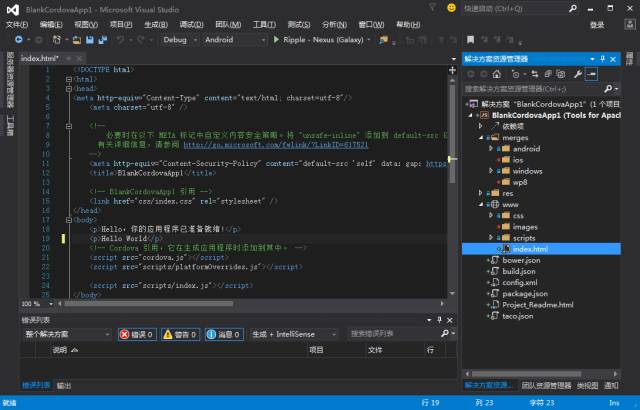Image resolution: width=640 pixels, height=410 pixels.
Task: Switch to the 团队资源管理器 tab
Action: (546, 386)
